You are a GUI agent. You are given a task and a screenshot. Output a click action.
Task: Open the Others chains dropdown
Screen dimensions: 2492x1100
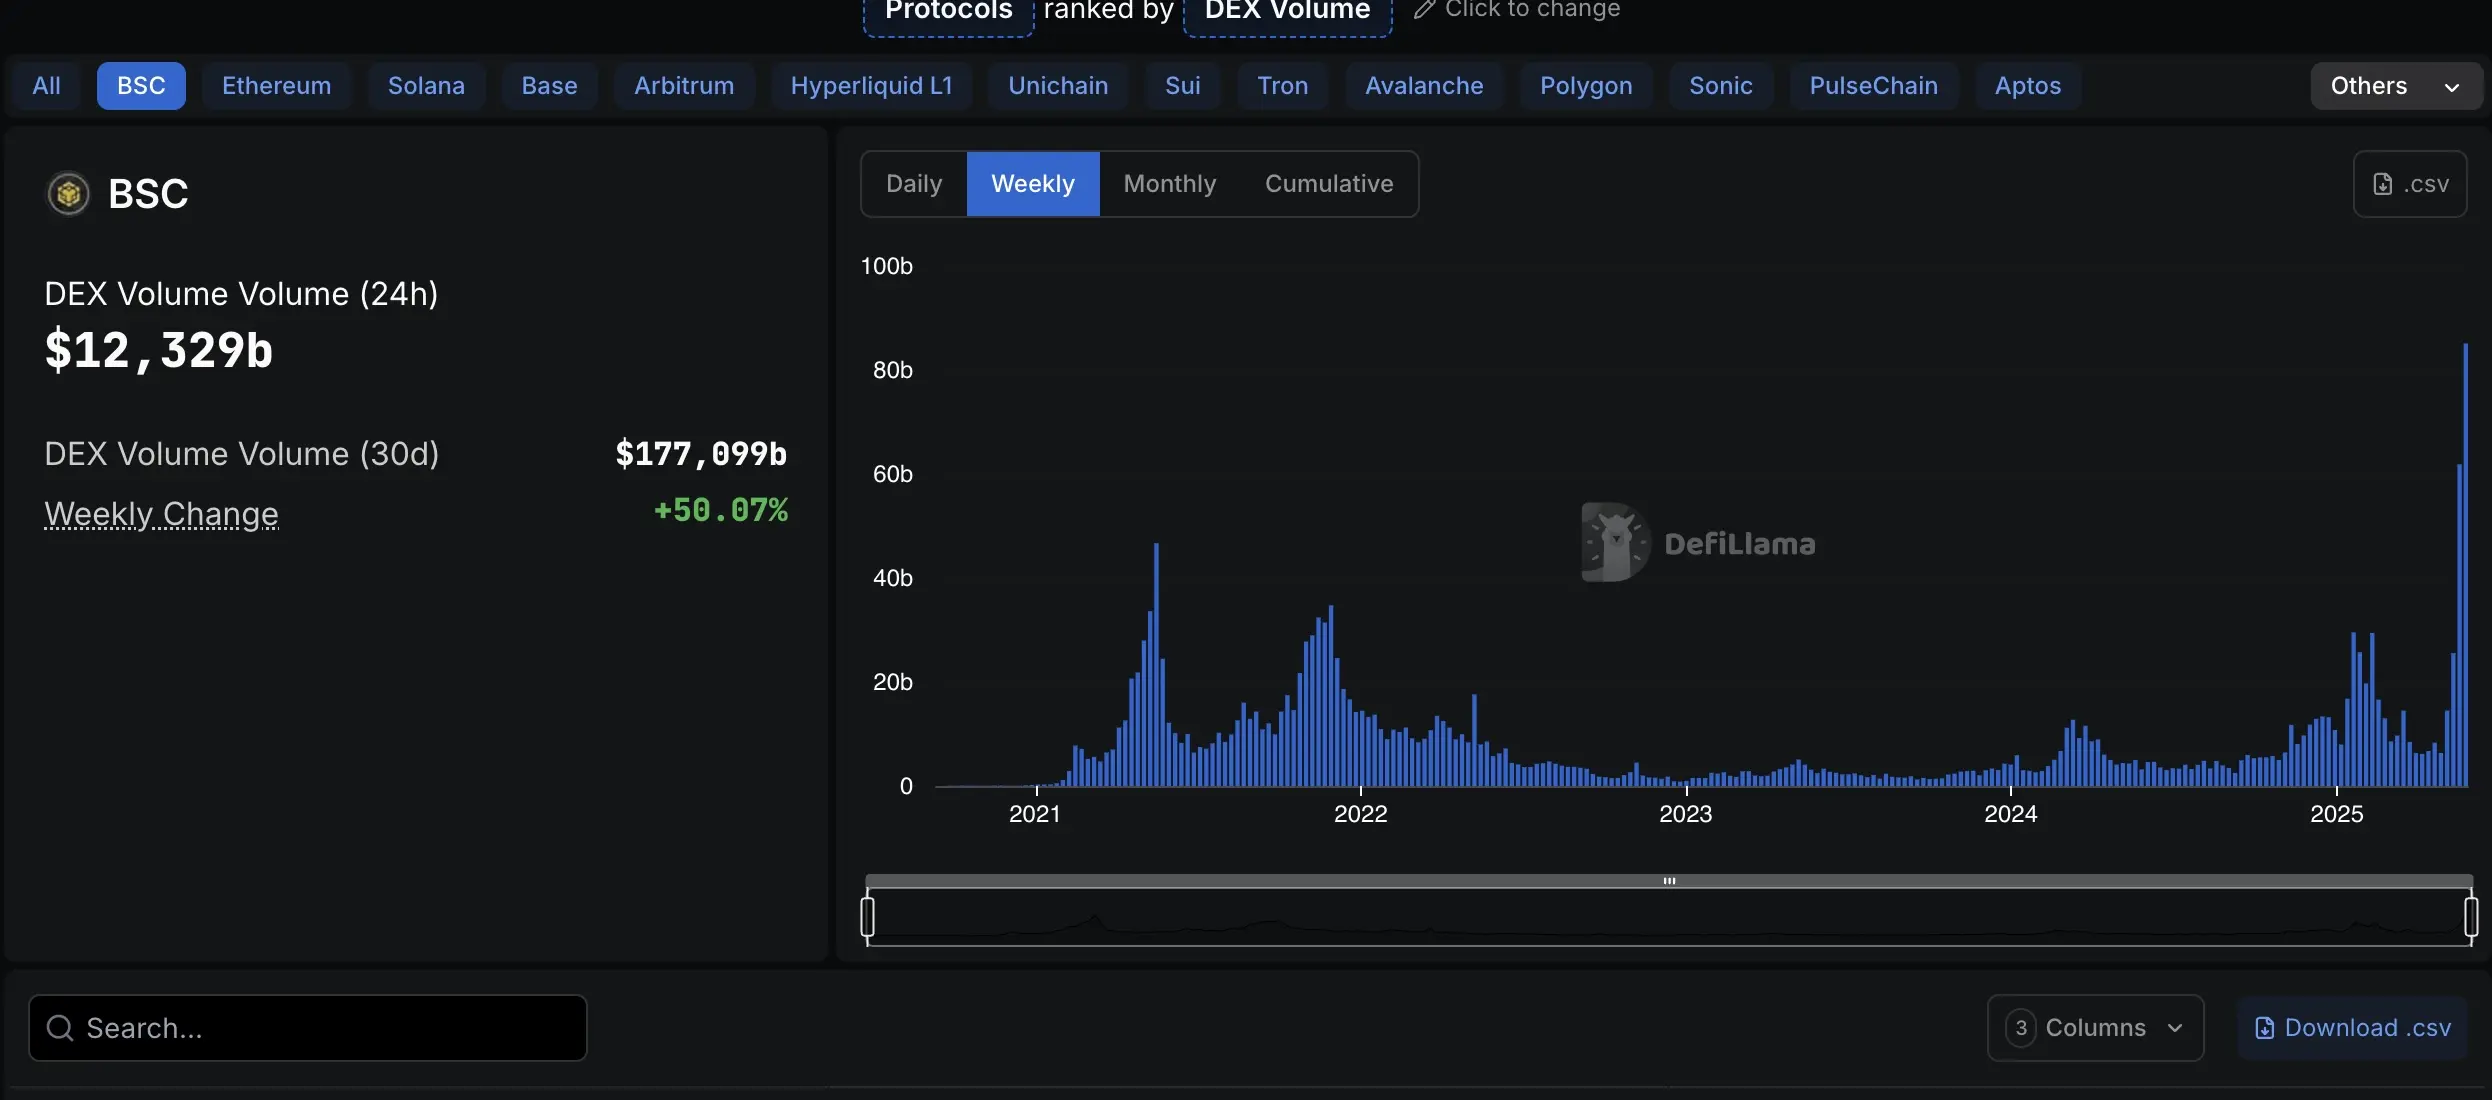2394,86
